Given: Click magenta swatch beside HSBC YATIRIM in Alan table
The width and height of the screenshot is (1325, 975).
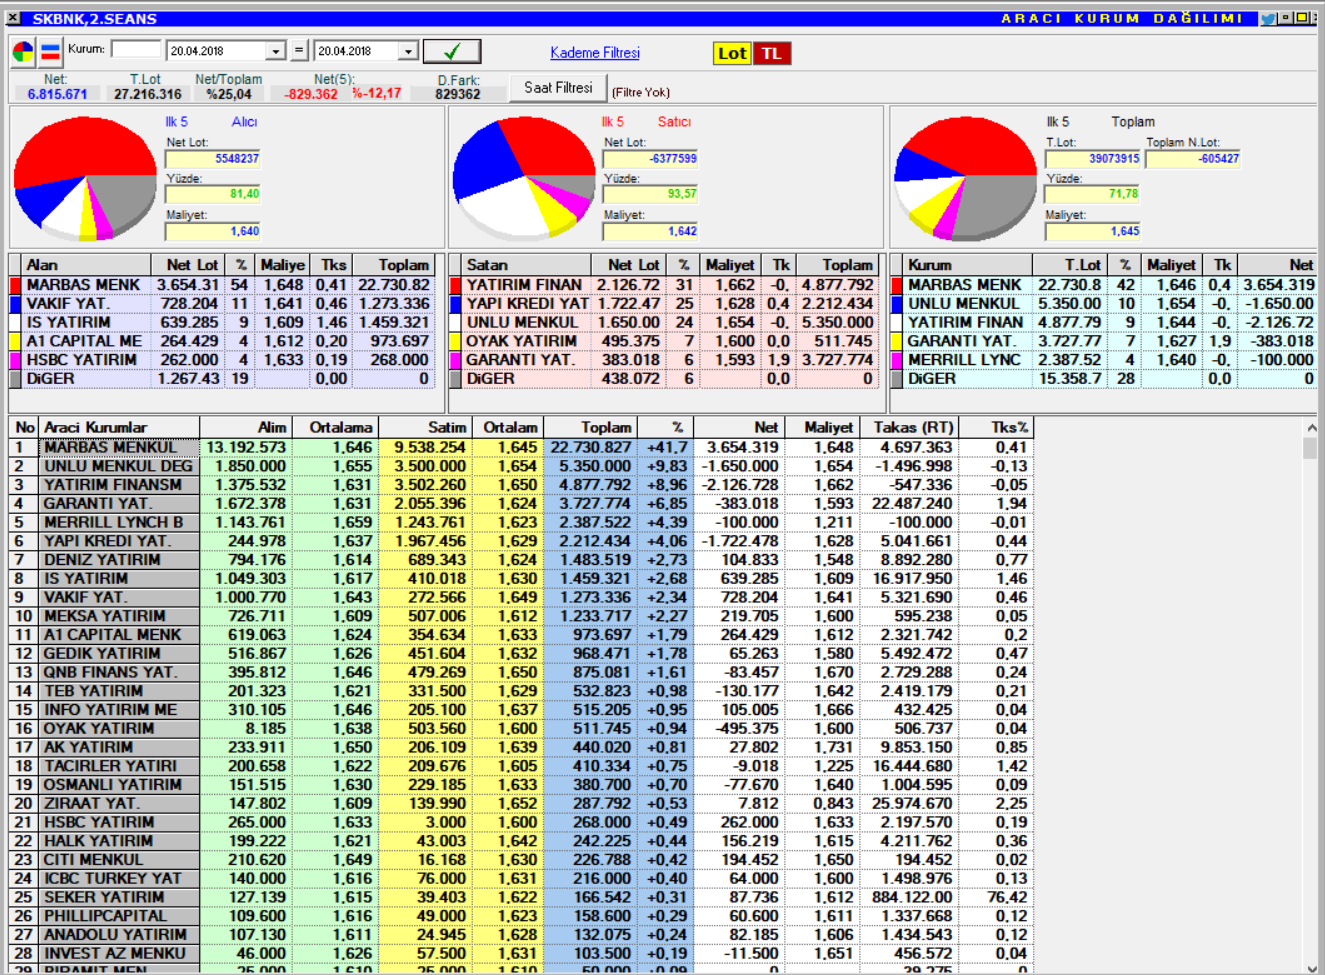Looking at the screenshot, I should pos(15,360).
